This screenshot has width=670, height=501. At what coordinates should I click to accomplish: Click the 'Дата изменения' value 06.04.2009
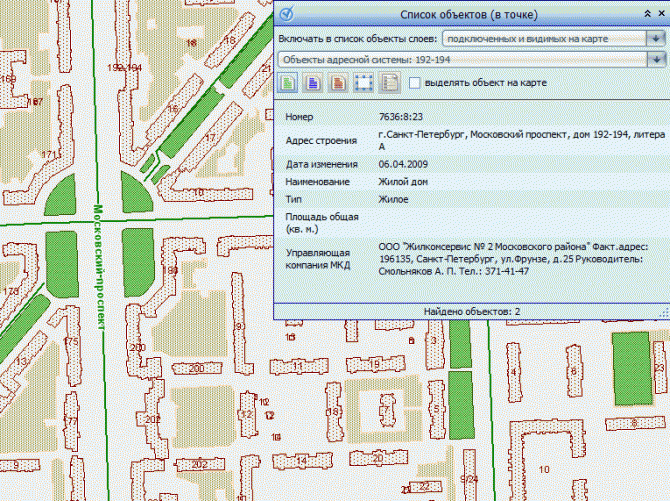(402, 164)
